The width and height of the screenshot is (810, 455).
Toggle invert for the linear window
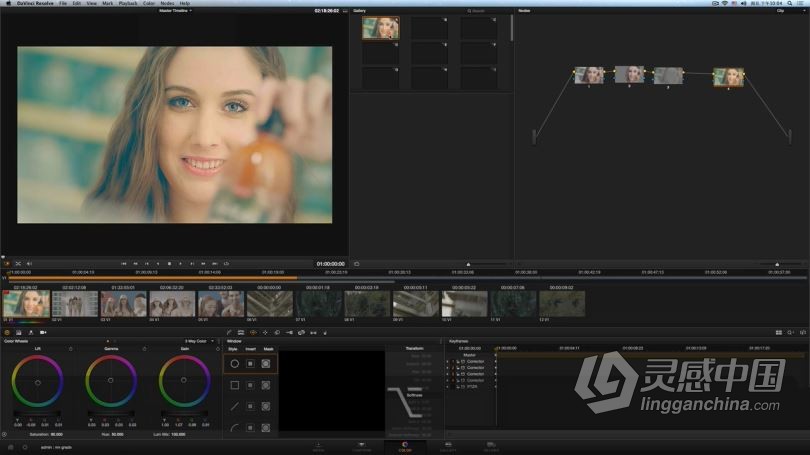coord(251,385)
